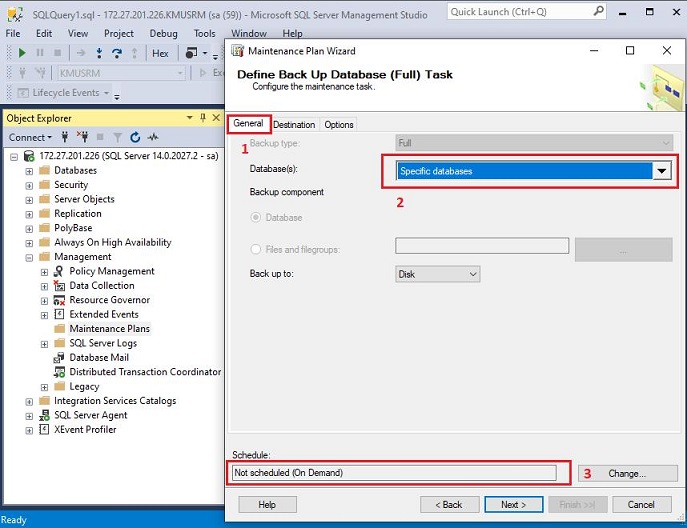
Task: Click the Next > button
Action: (x=513, y=504)
